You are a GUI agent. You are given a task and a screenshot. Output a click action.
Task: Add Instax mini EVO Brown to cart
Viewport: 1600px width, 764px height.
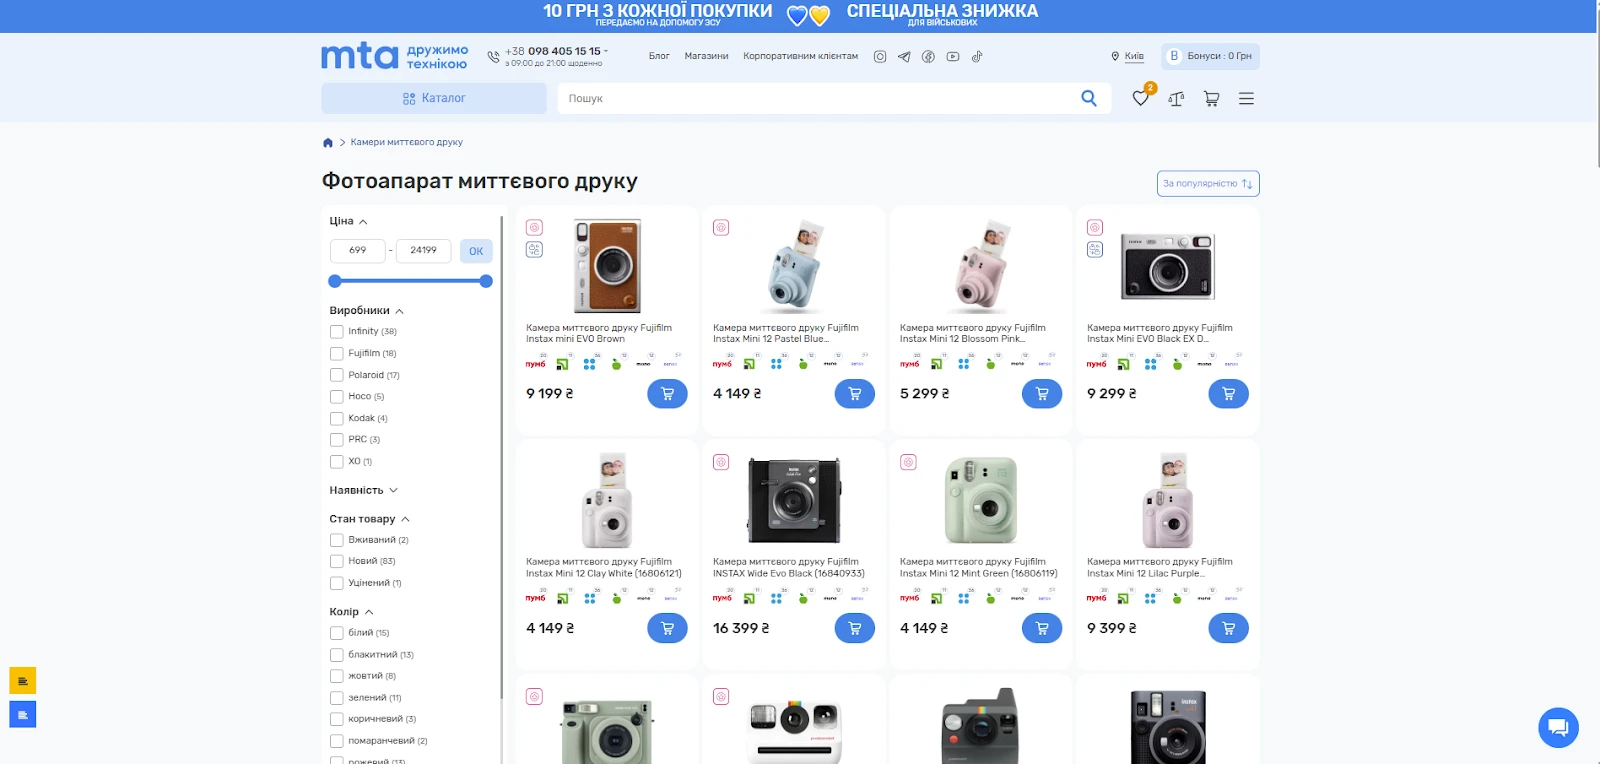pos(667,394)
